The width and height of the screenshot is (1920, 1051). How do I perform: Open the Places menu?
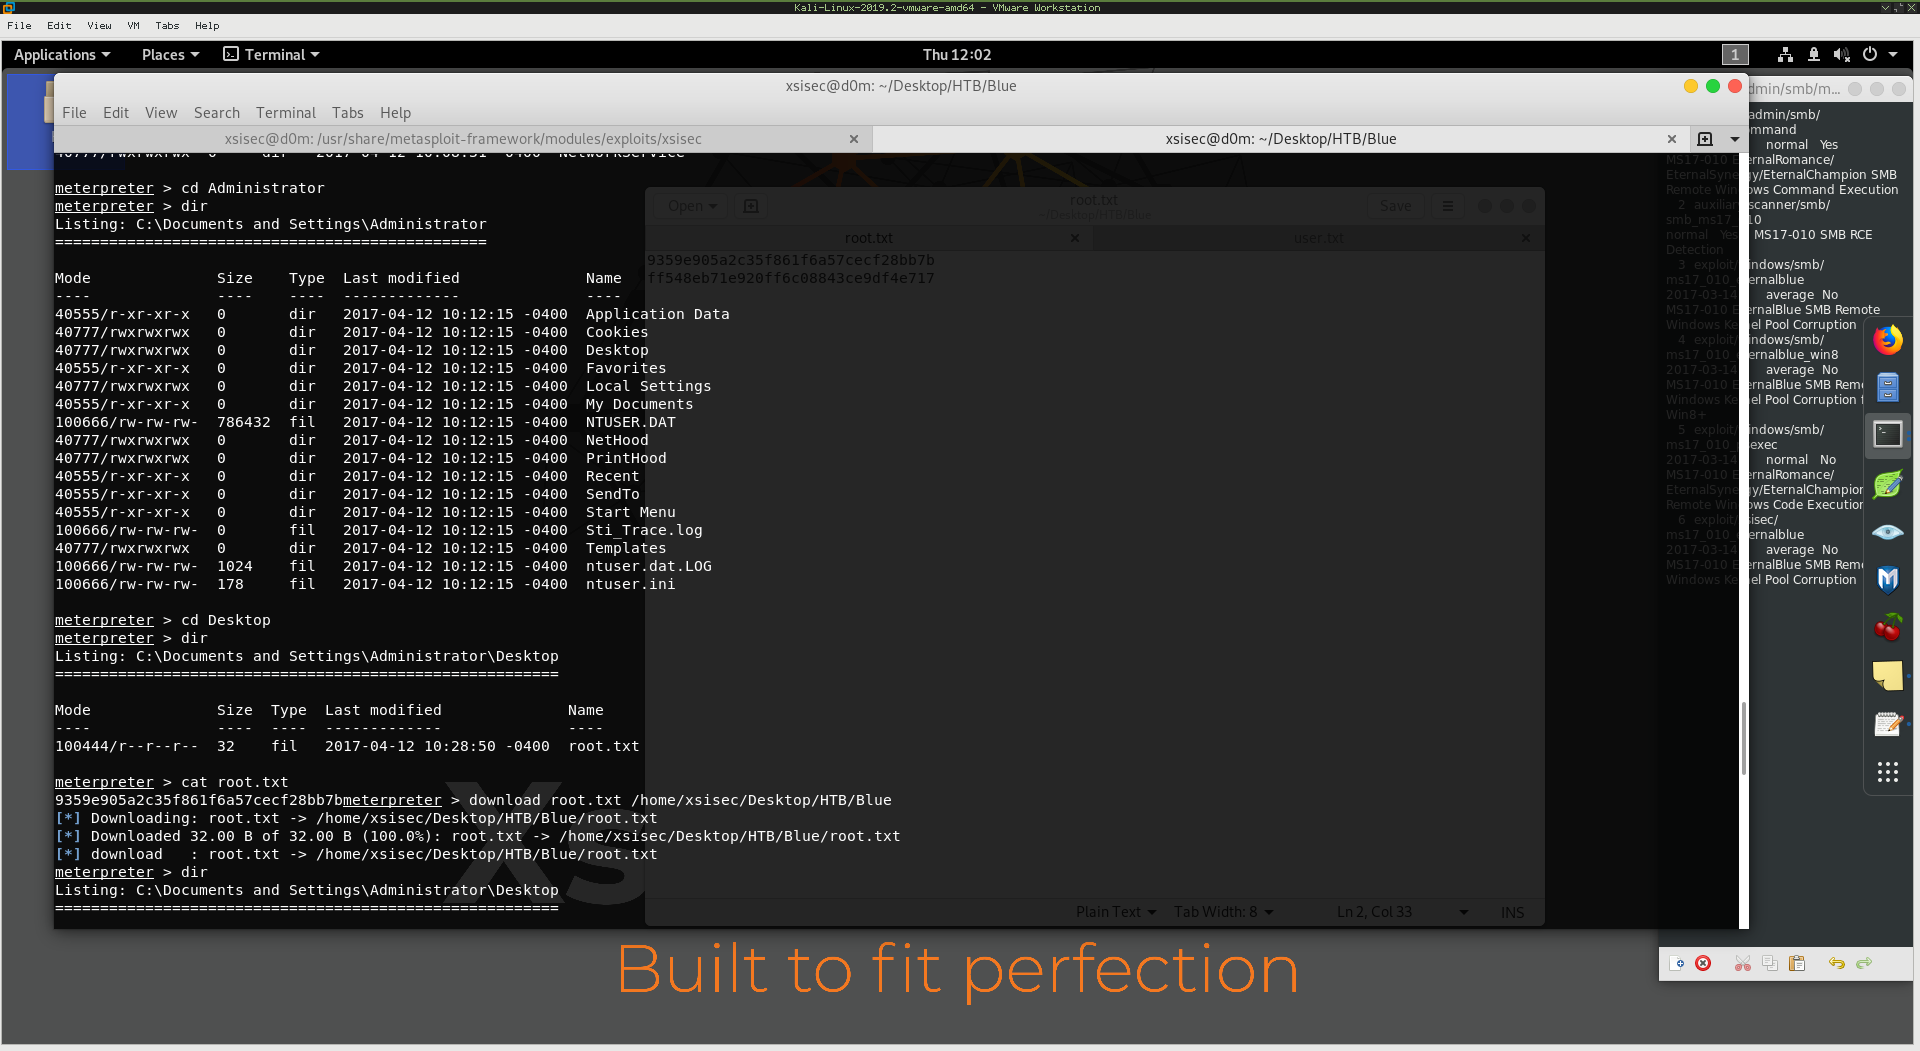click(x=170, y=55)
